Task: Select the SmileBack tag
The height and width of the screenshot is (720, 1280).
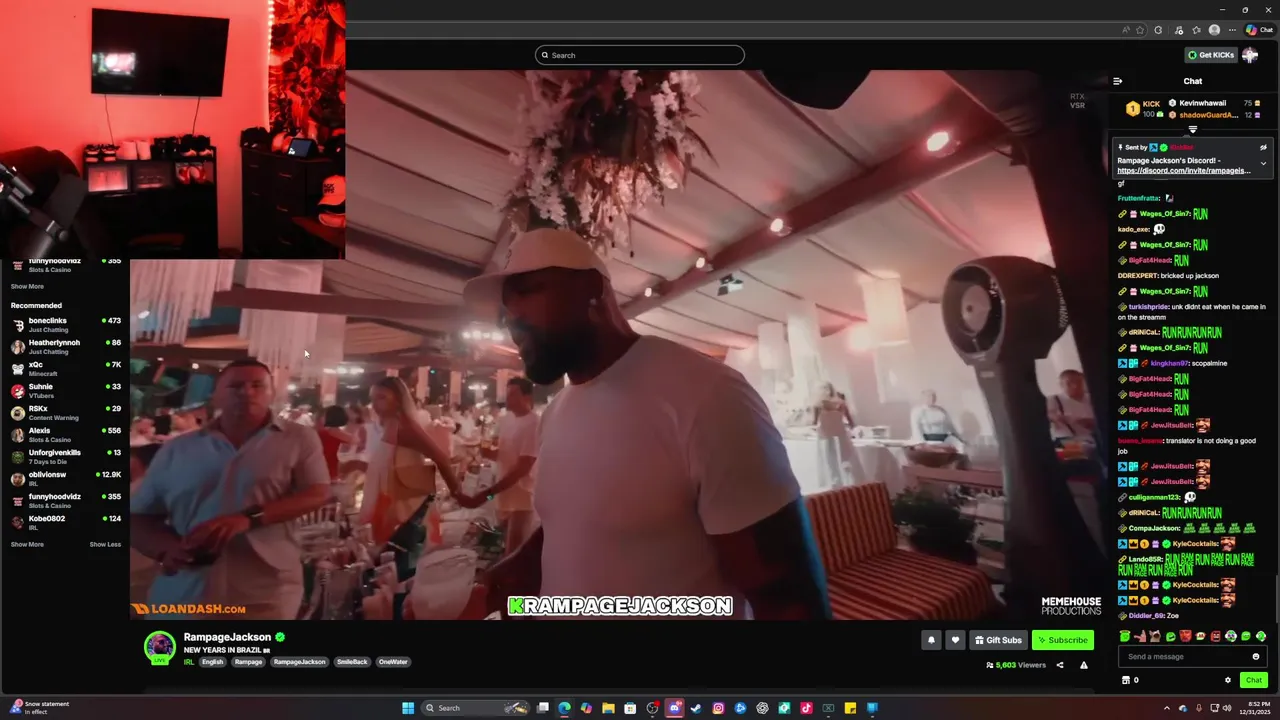Action: pyautogui.click(x=352, y=662)
